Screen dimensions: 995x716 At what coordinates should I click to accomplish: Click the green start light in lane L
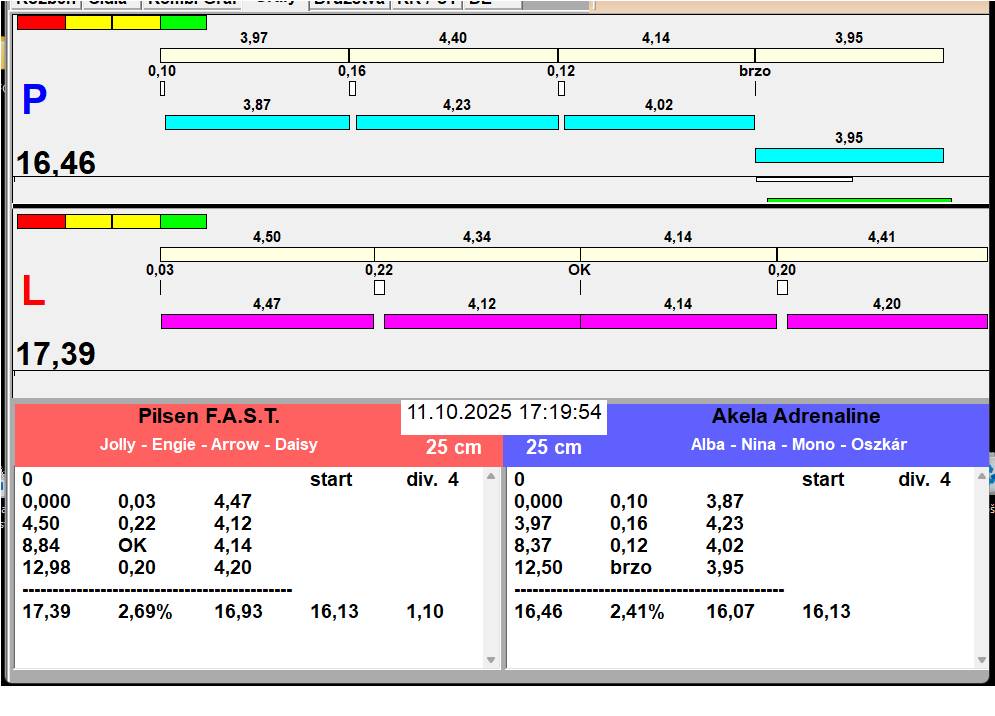click(183, 222)
